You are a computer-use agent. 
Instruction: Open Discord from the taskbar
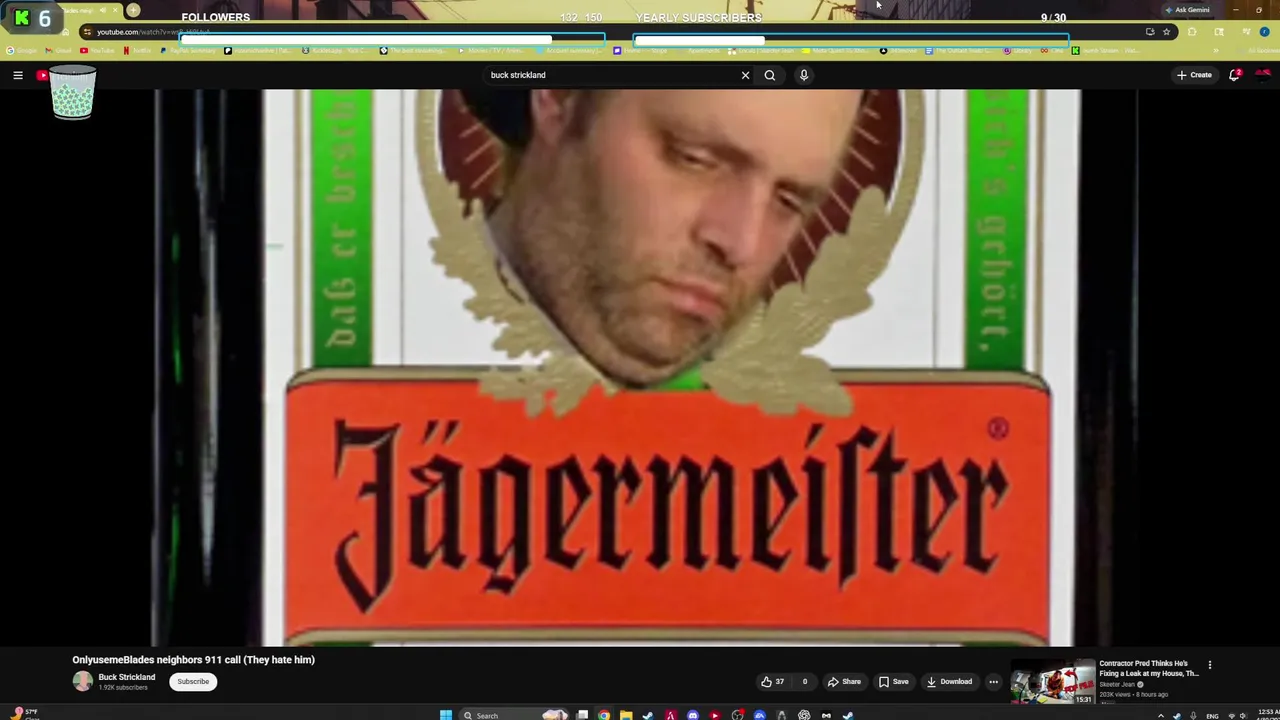pos(692,715)
